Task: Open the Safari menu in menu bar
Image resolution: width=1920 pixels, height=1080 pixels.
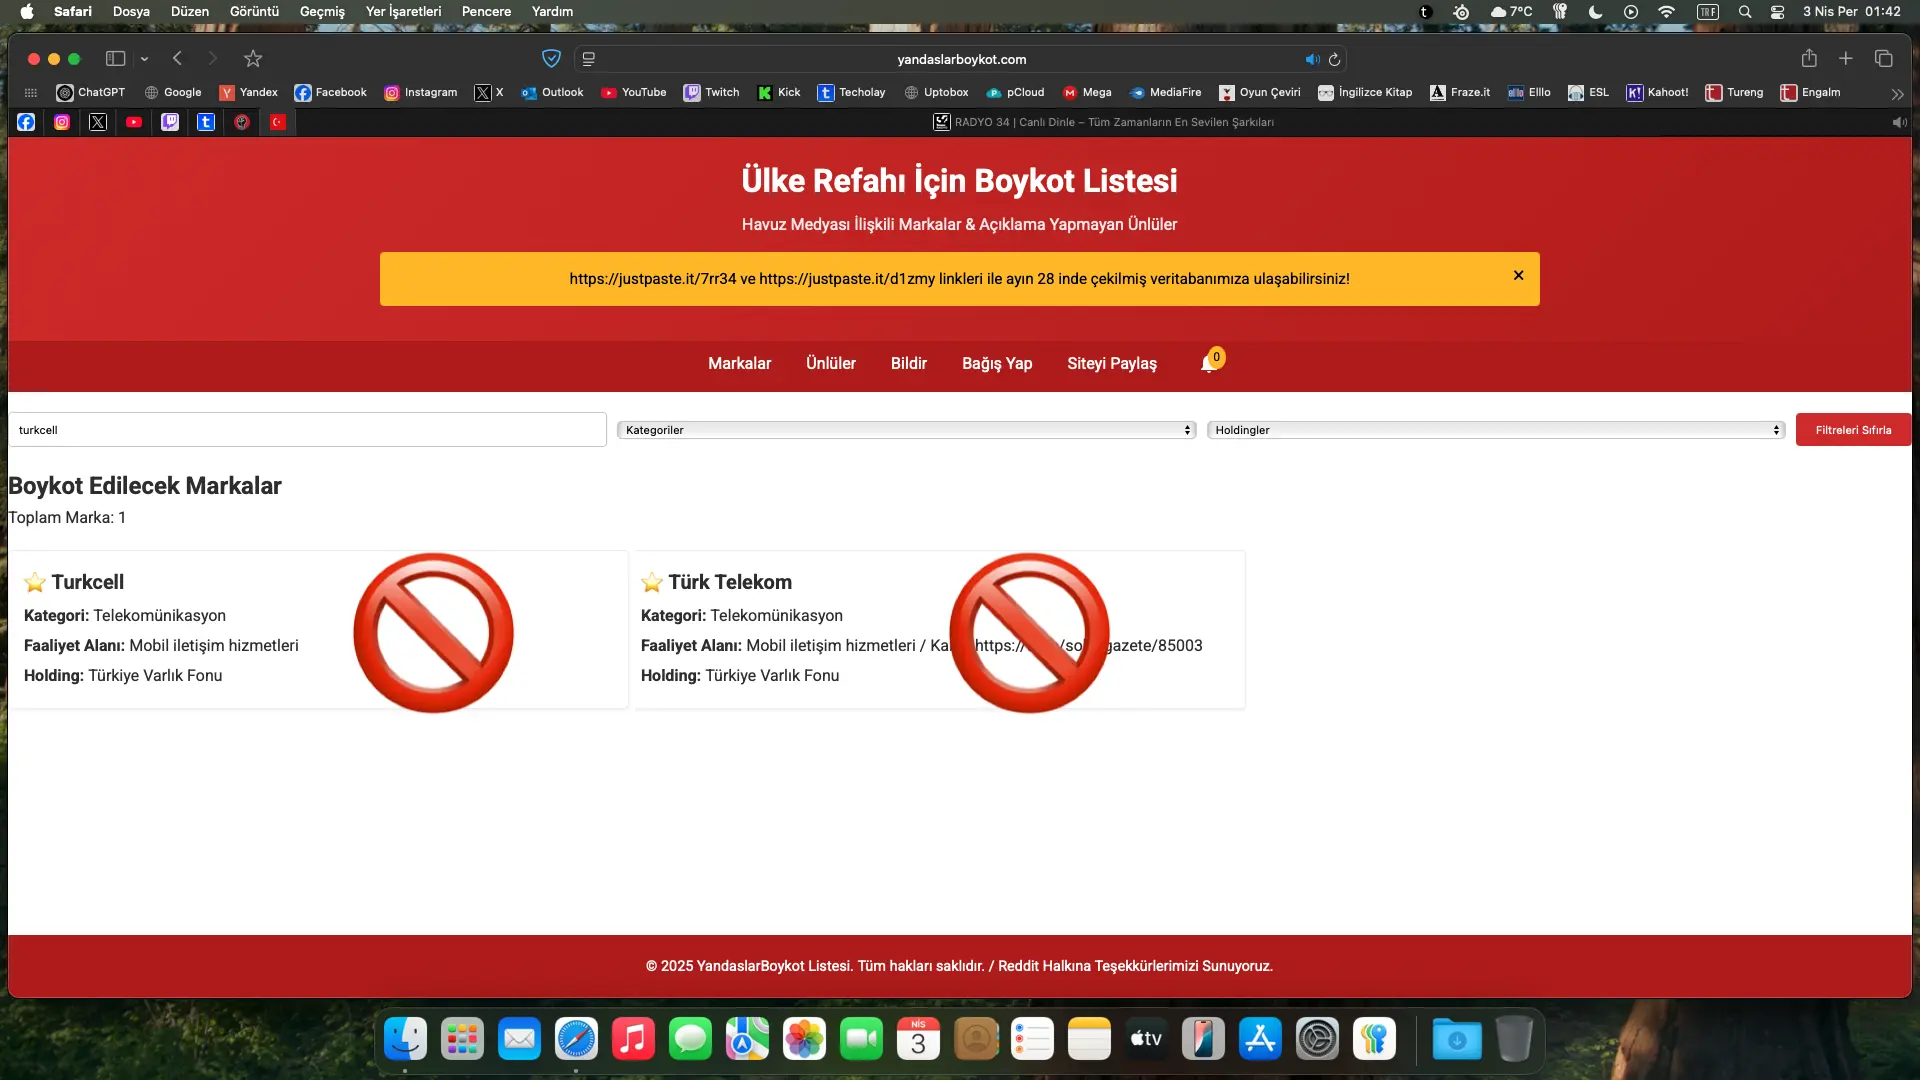Action: tap(73, 11)
